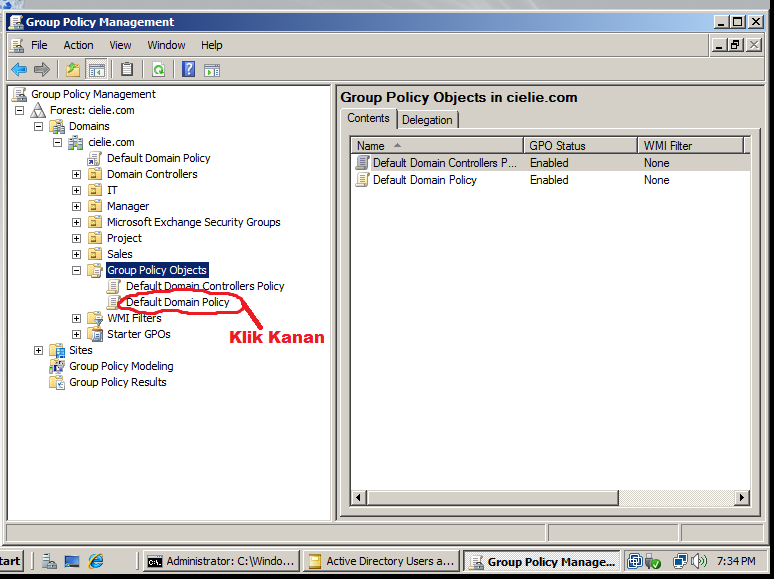774x579 pixels.
Task: Click the network connection tray icon
Action: coord(681,561)
